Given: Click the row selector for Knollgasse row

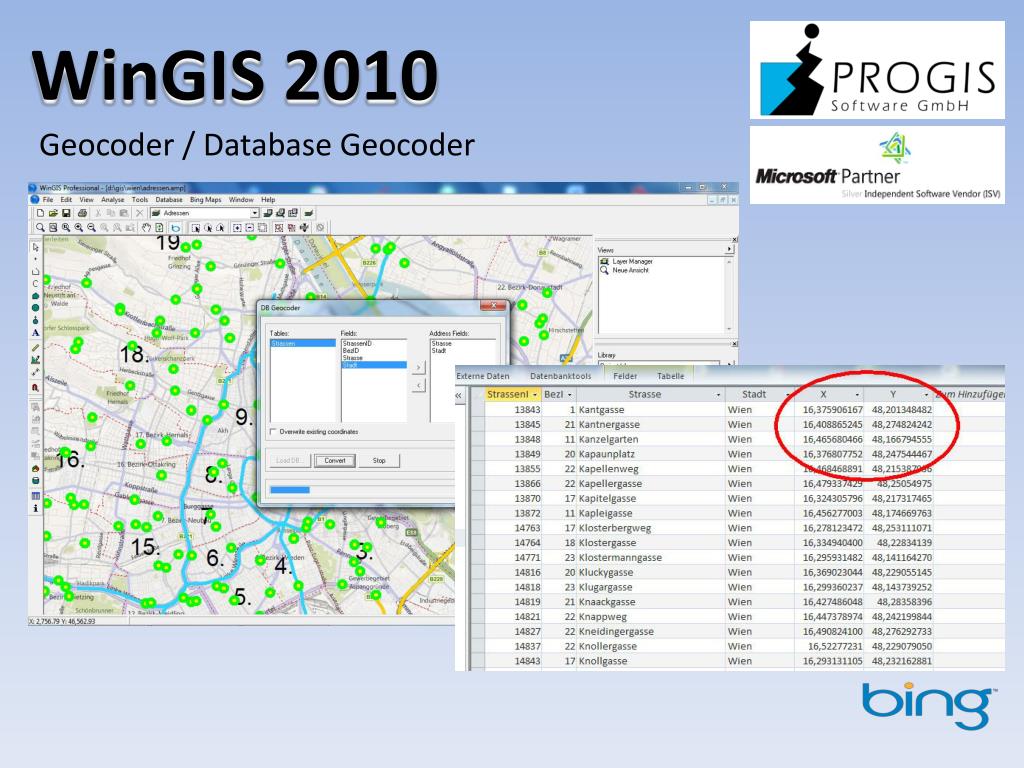Looking at the screenshot, I should coord(477,661).
